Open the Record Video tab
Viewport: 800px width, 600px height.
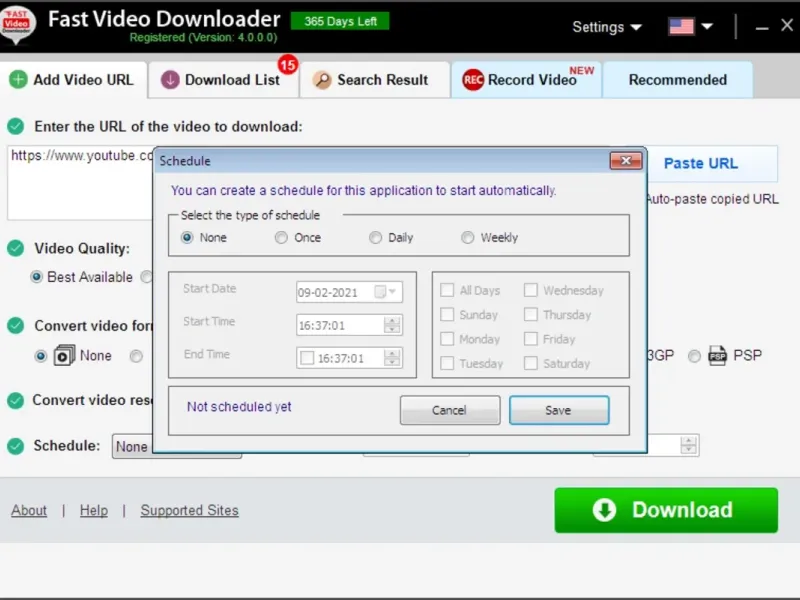coord(526,80)
